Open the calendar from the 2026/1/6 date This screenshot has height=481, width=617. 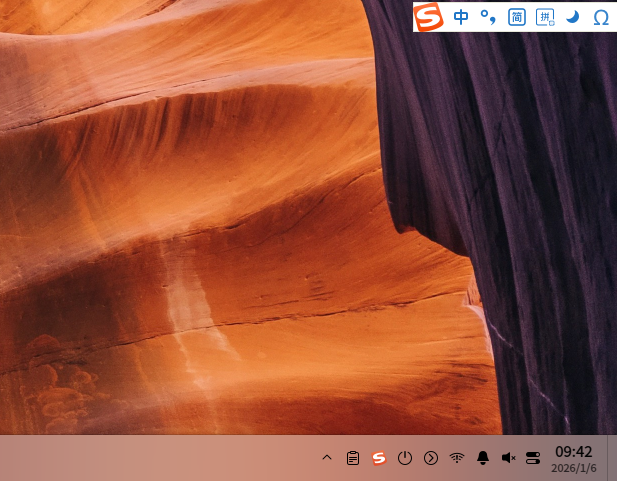coord(574,468)
